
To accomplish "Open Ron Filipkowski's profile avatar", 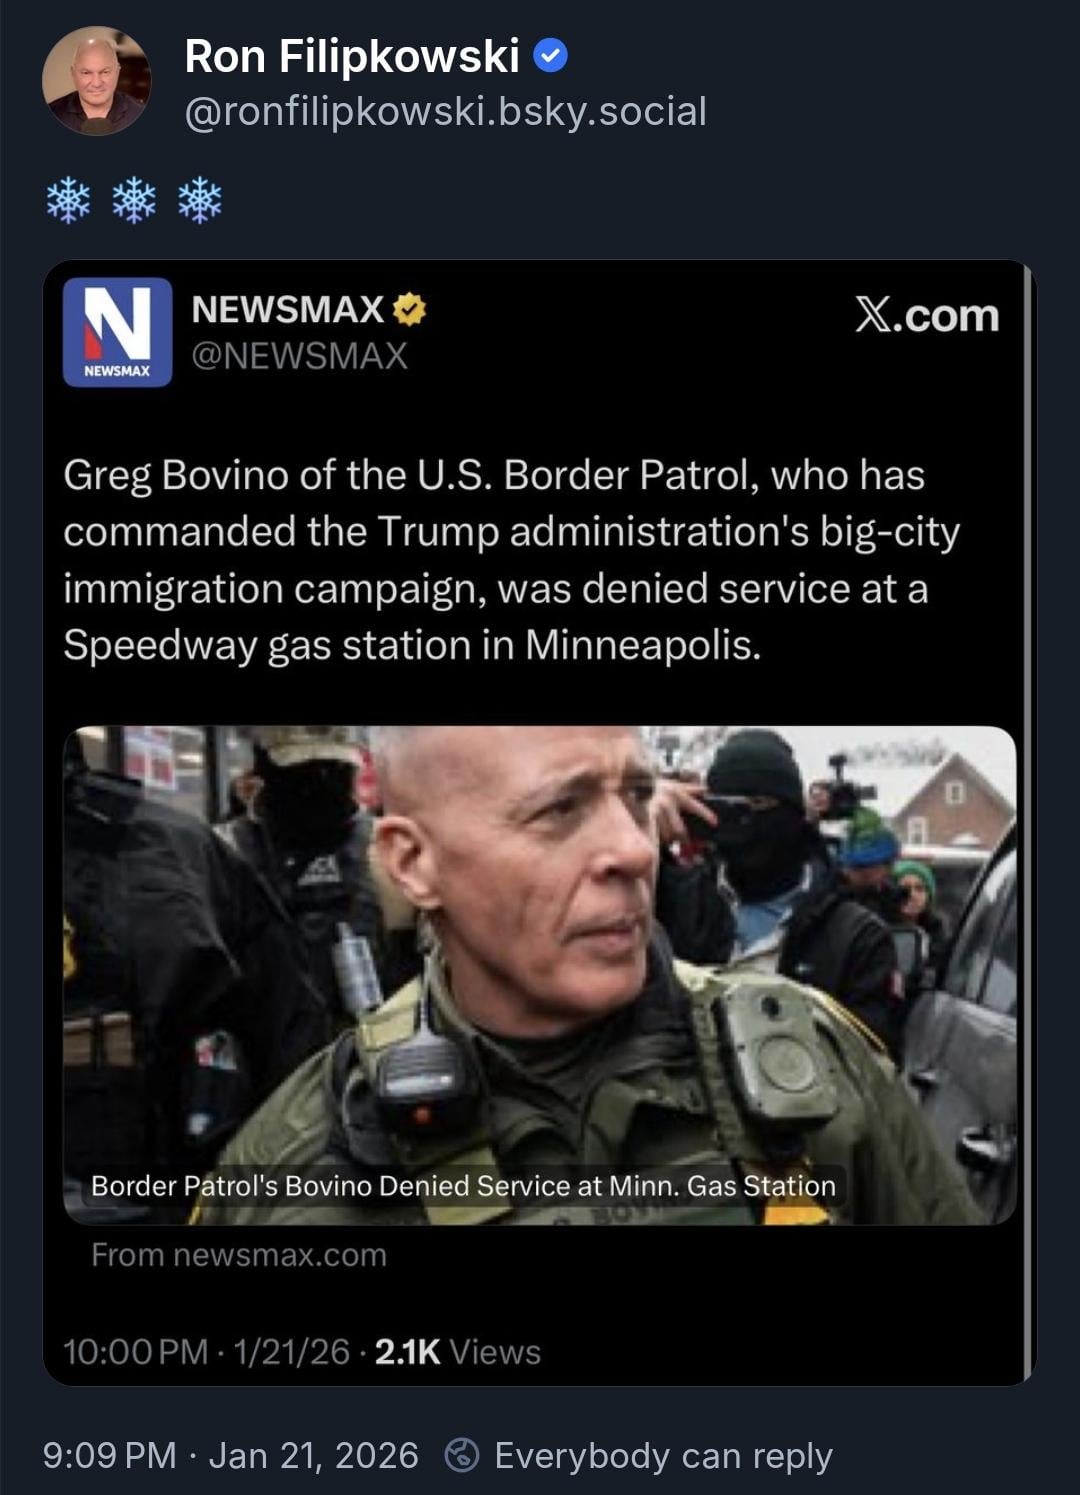I will click(97, 80).
